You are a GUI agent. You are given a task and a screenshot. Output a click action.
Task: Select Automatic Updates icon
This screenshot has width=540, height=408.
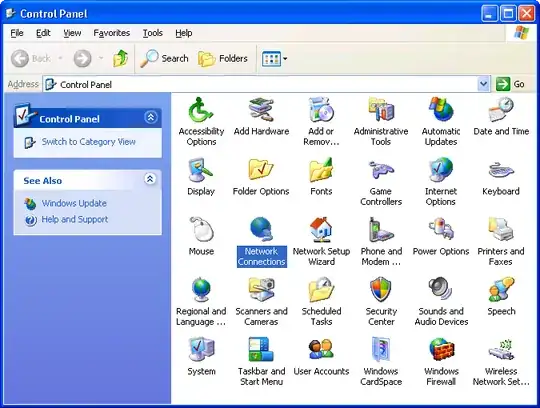coord(441,122)
